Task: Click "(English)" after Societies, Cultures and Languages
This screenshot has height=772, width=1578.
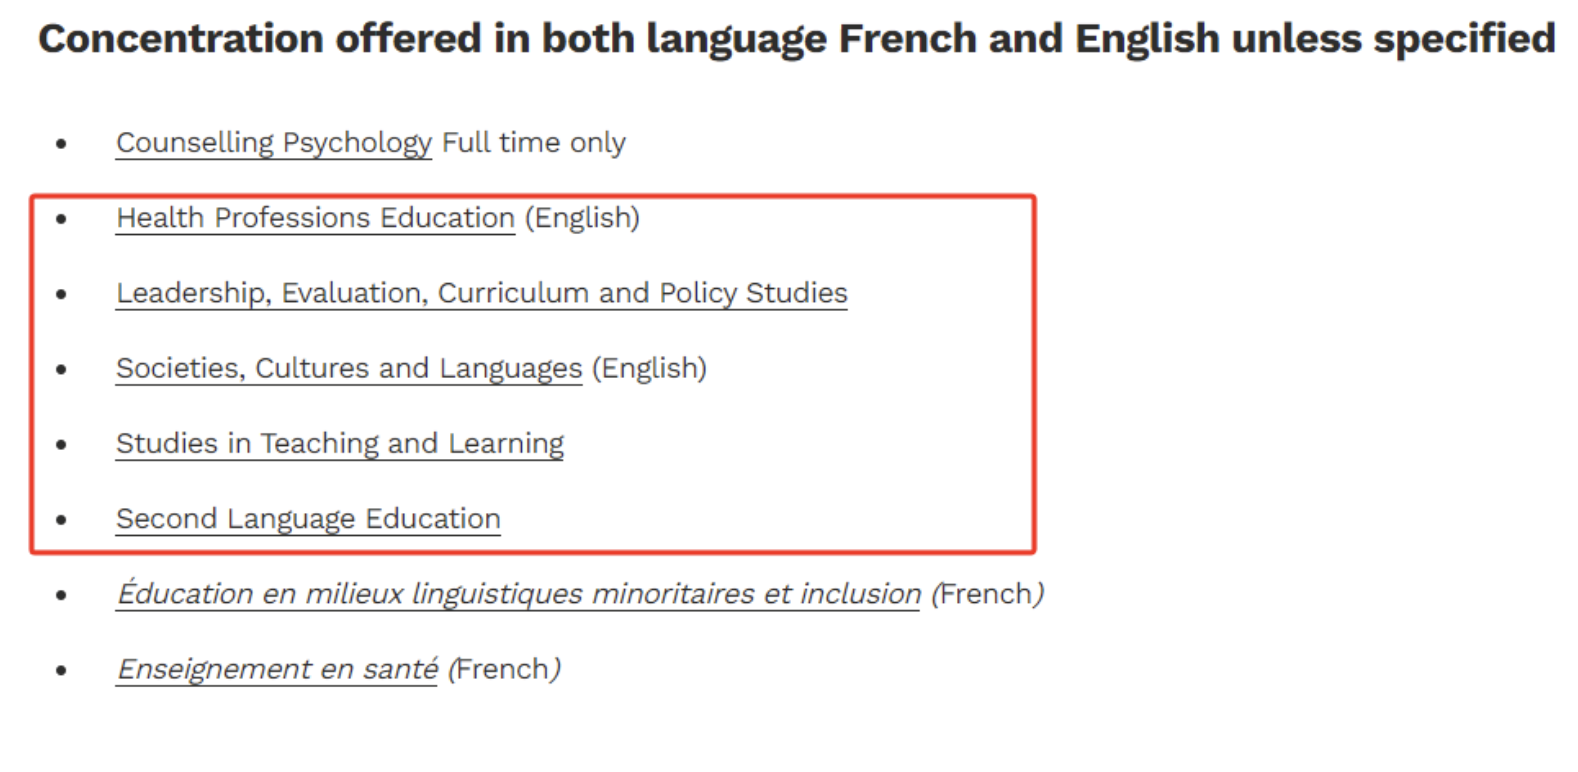Action: click(x=649, y=368)
